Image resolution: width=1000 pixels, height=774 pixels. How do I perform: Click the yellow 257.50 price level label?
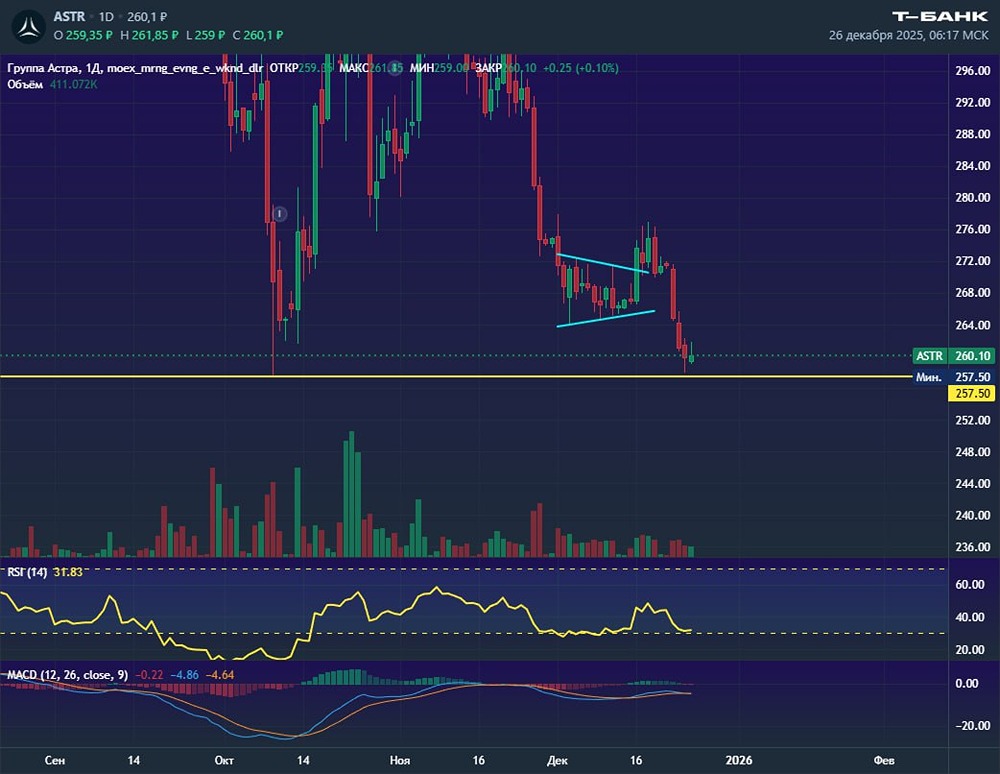(972, 393)
